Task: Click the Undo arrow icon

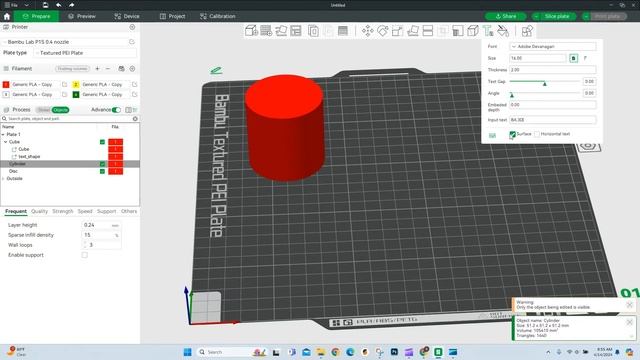Action: click(59, 5)
